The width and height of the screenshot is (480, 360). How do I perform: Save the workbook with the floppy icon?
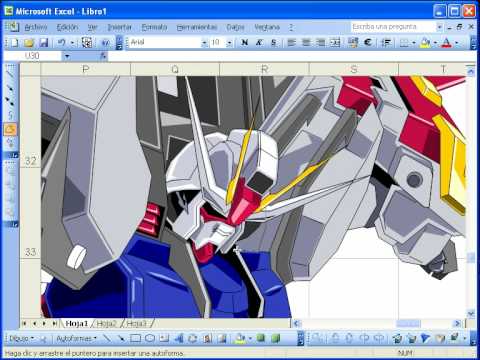point(44,42)
